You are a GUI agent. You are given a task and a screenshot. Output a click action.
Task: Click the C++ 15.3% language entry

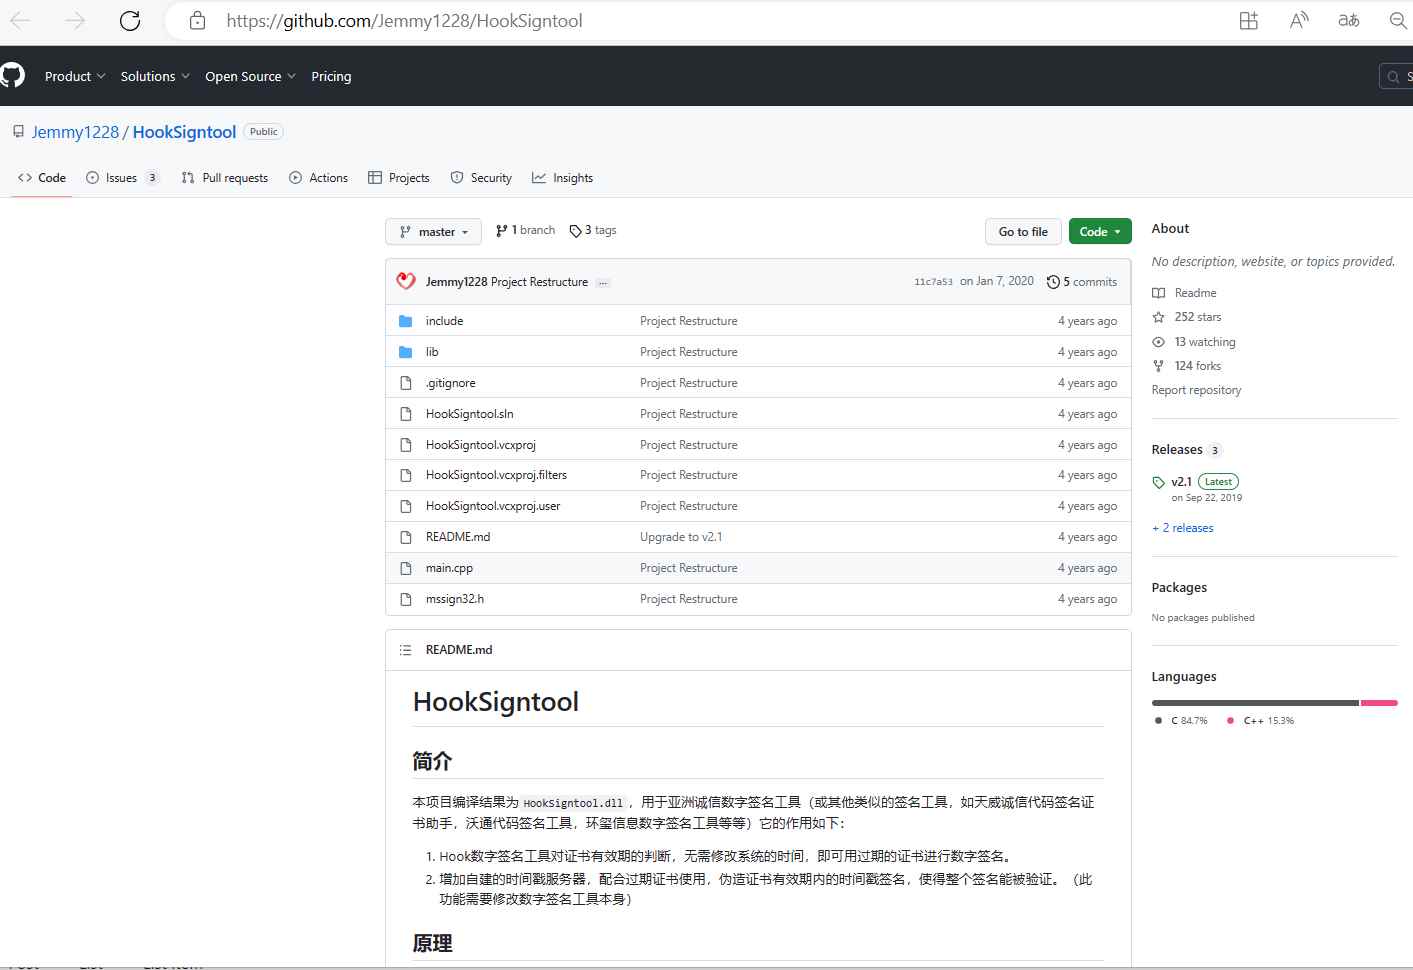(1260, 720)
